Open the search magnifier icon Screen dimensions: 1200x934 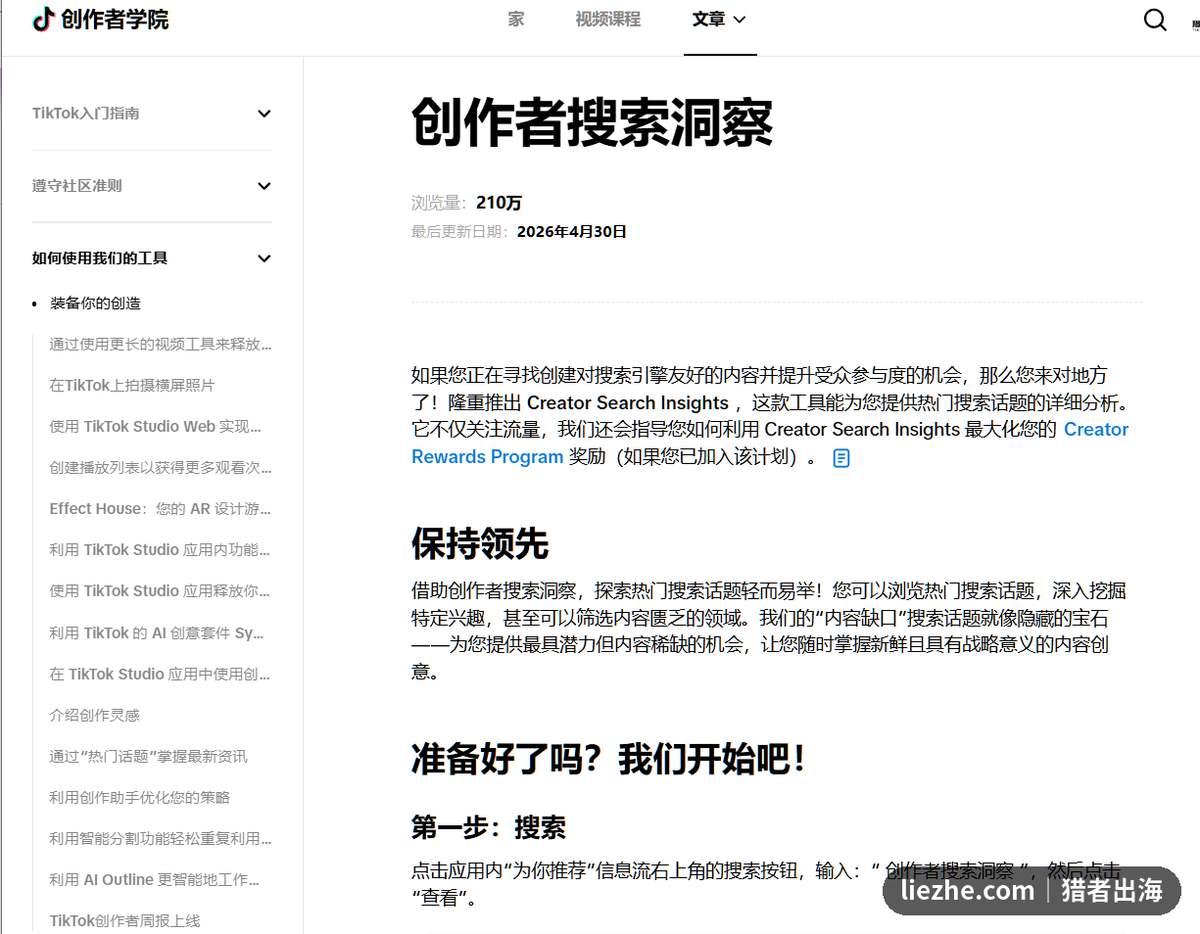pyautogui.click(x=1155, y=20)
